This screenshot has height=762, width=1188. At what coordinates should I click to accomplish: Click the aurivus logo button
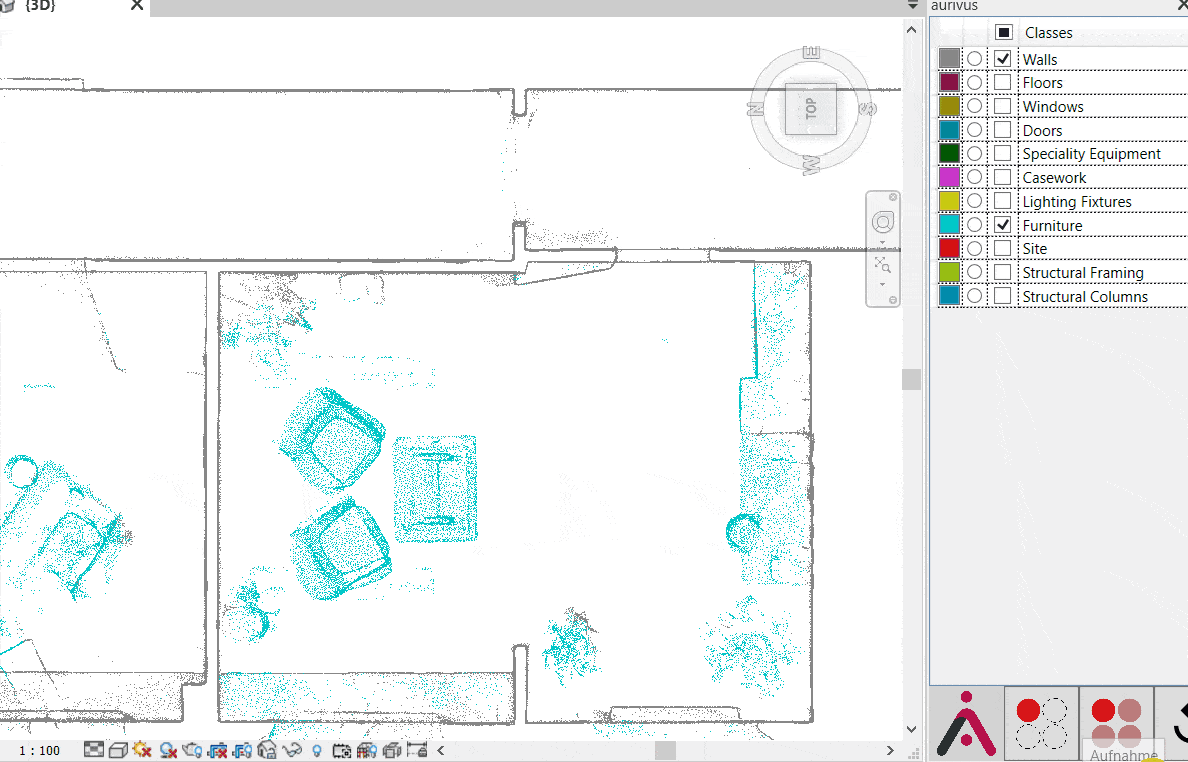click(x=966, y=724)
